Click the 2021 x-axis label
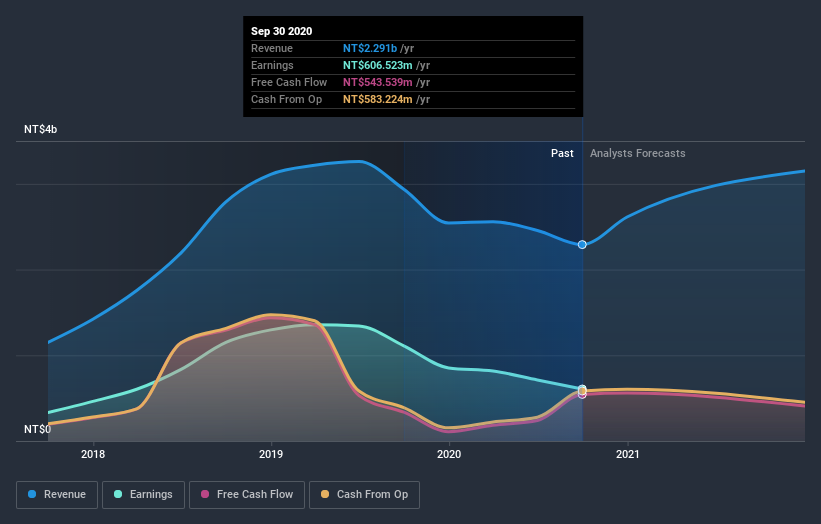This screenshot has width=821, height=524. (628, 454)
